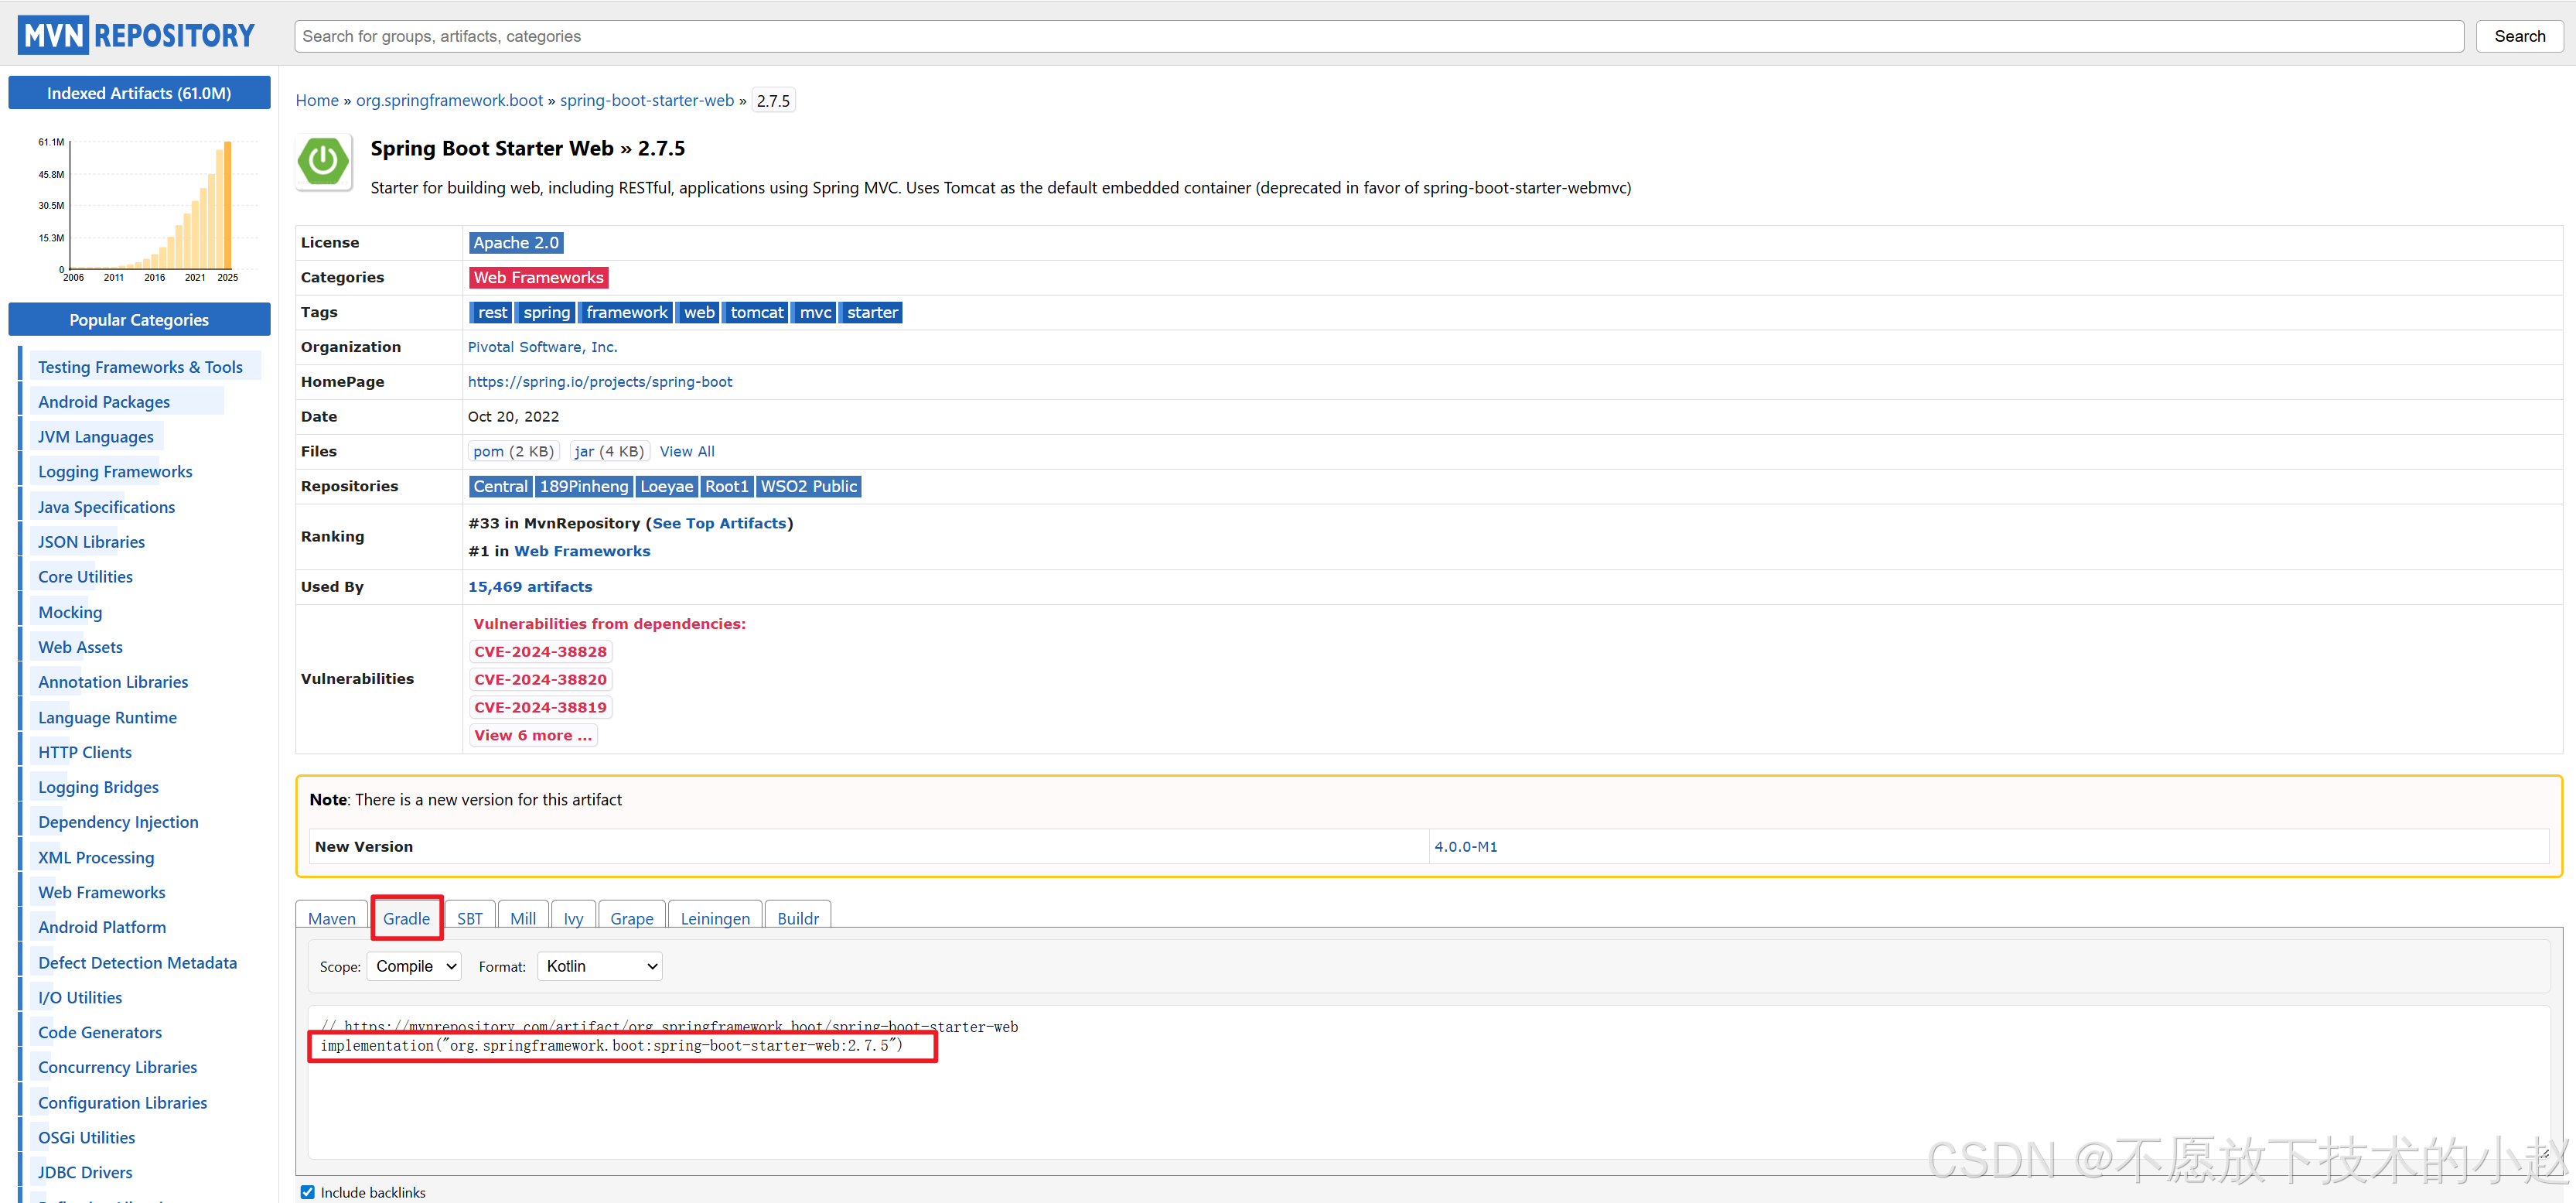Open the 189Pinheng repository badge

pyautogui.click(x=584, y=486)
